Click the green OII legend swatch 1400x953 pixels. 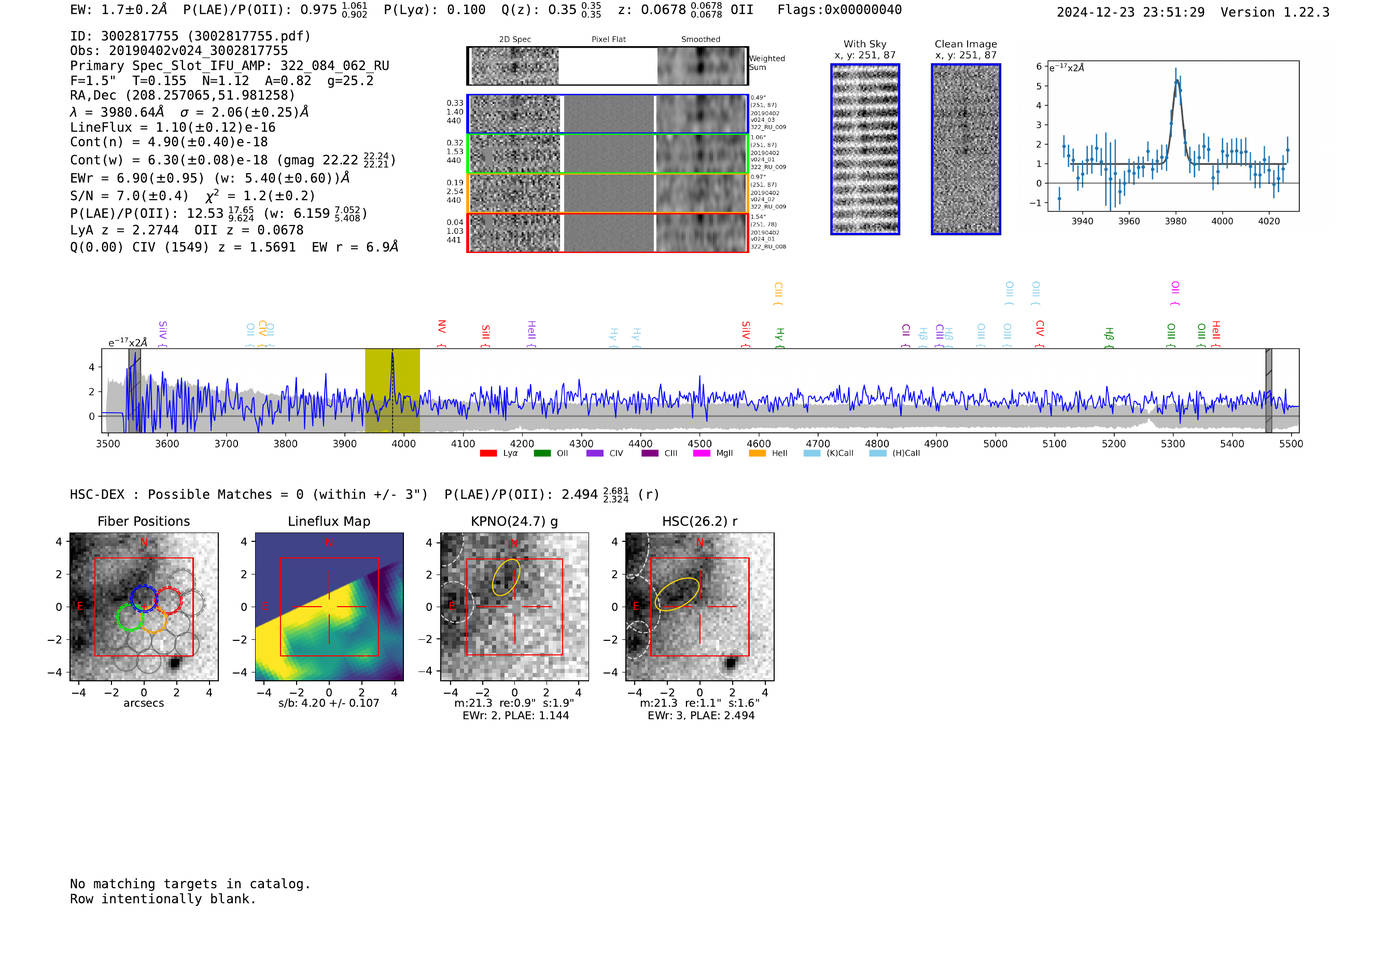pos(542,454)
